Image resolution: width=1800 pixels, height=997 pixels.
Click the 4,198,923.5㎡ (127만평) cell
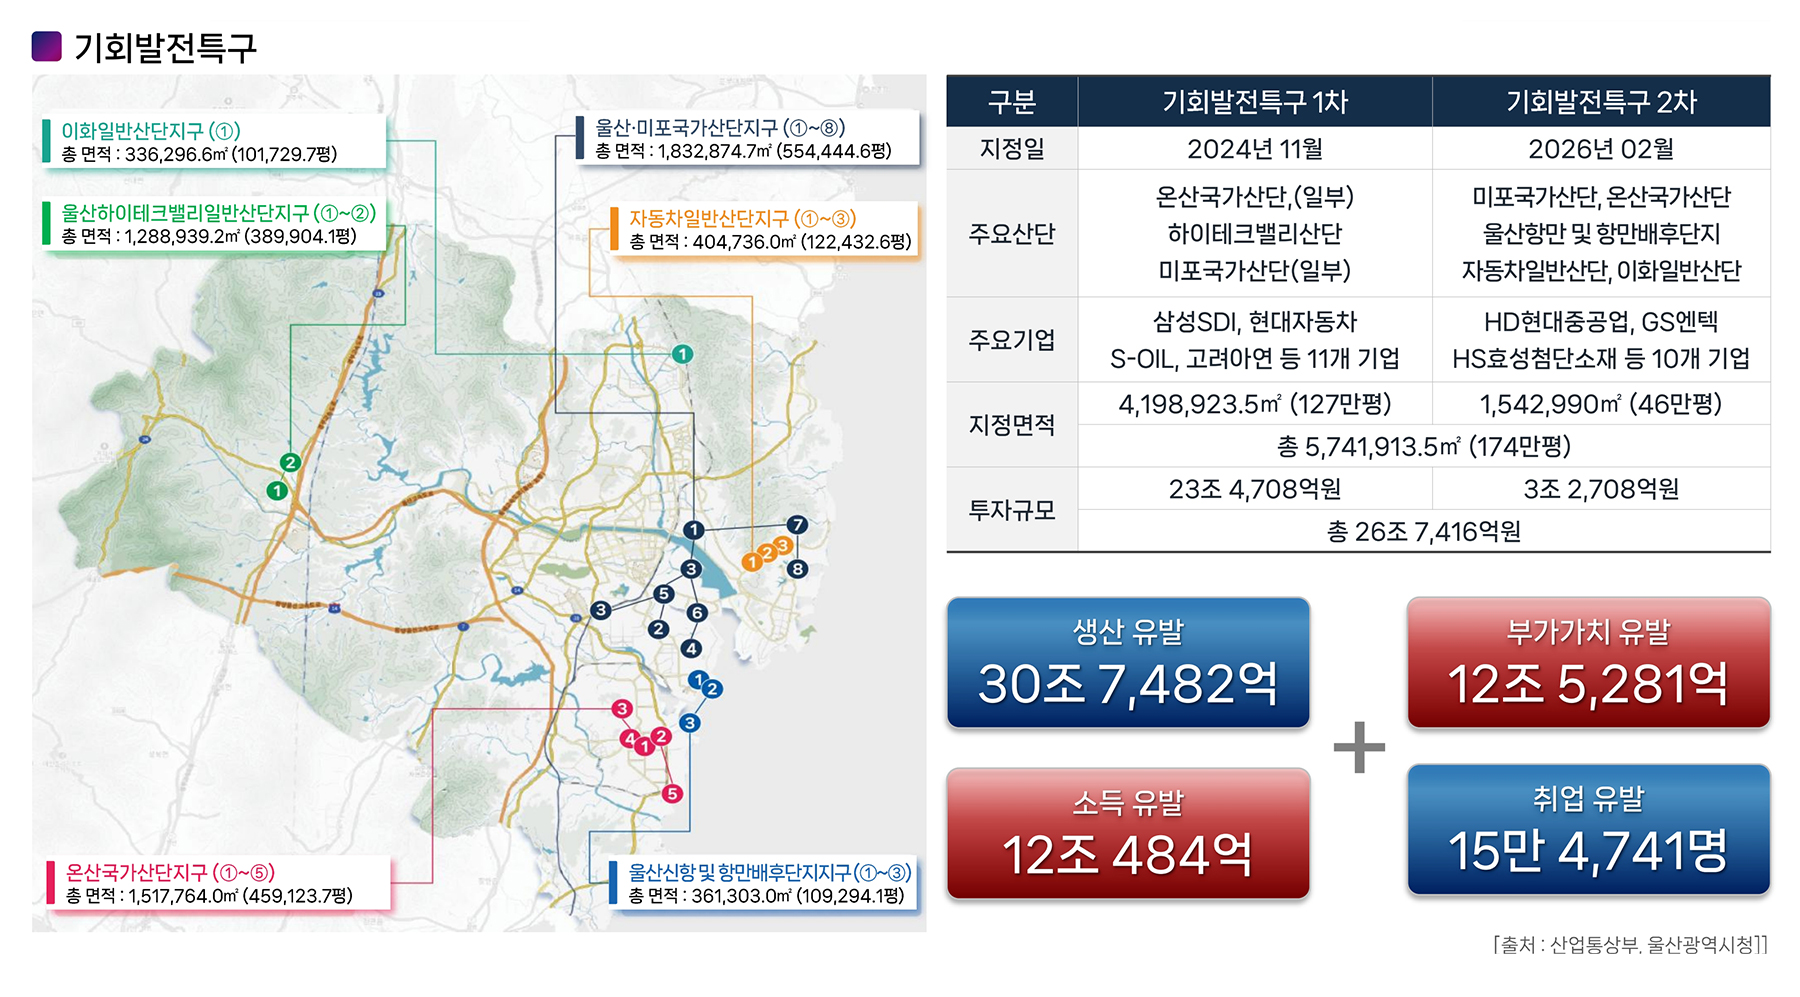(x=1255, y=404)
